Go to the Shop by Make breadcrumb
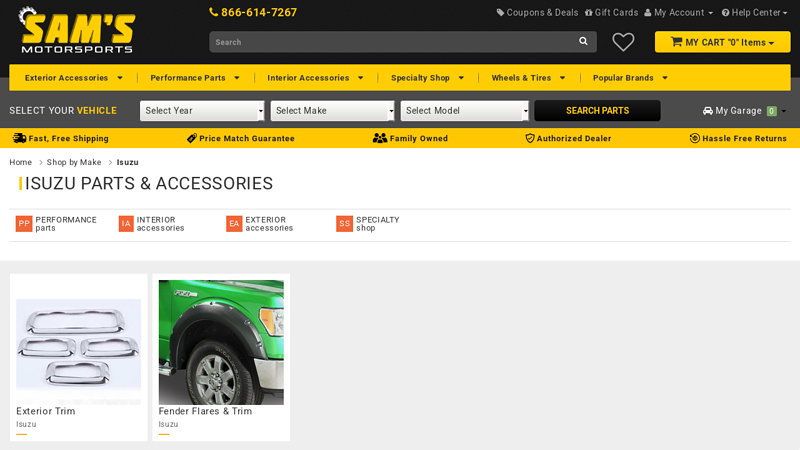Image resolution: width=800 pixels, height=450 pixels. point(74,162)
